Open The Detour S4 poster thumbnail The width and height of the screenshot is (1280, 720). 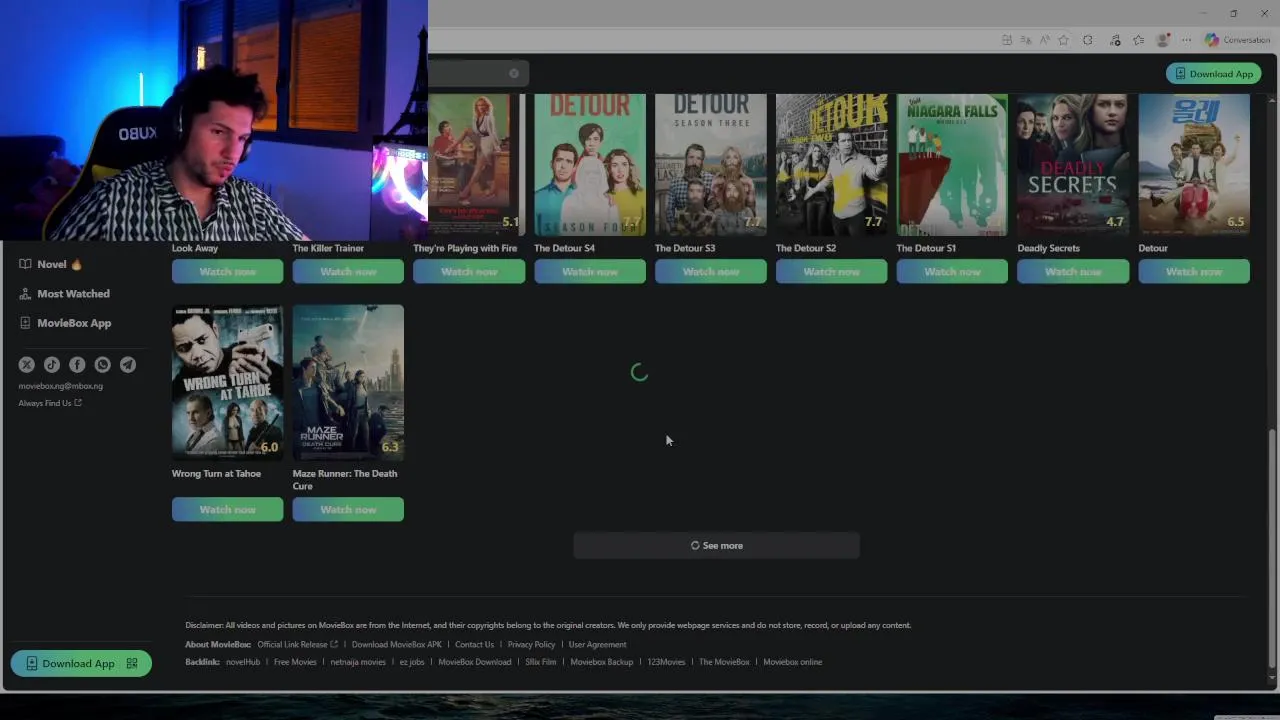[x=590, y=165]
